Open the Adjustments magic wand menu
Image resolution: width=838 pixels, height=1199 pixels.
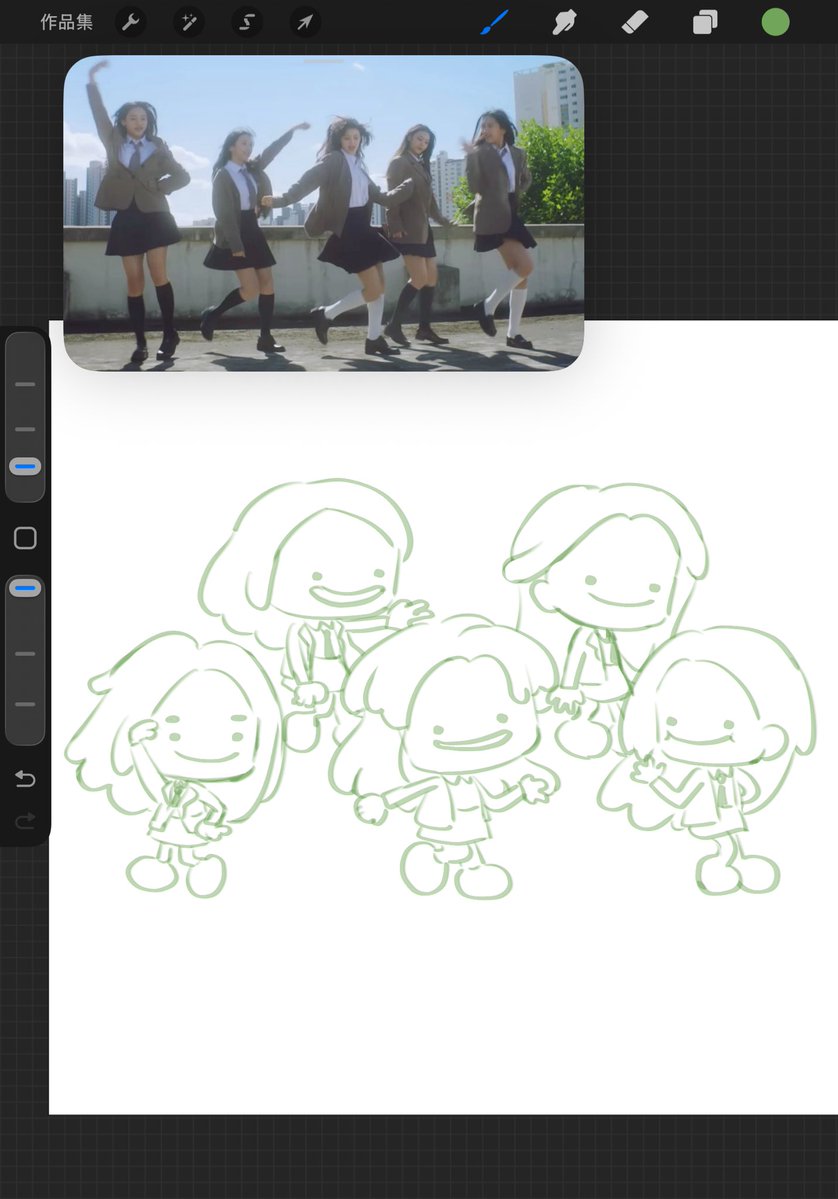[189, 22]
